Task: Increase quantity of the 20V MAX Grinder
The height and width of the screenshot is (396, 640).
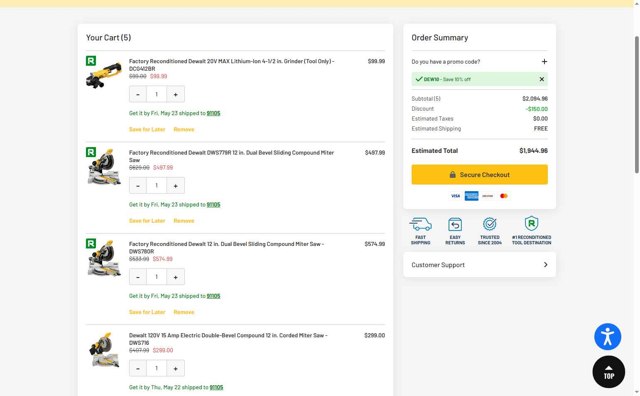Action: (176, 94)
